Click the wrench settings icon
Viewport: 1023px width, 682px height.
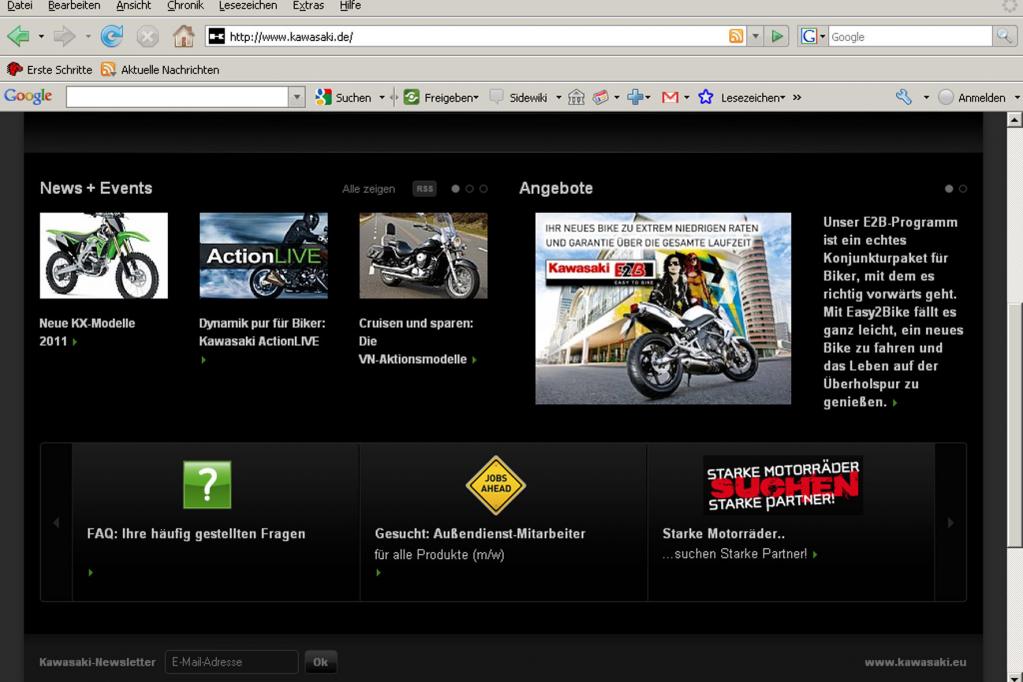(x=904, y=97)
